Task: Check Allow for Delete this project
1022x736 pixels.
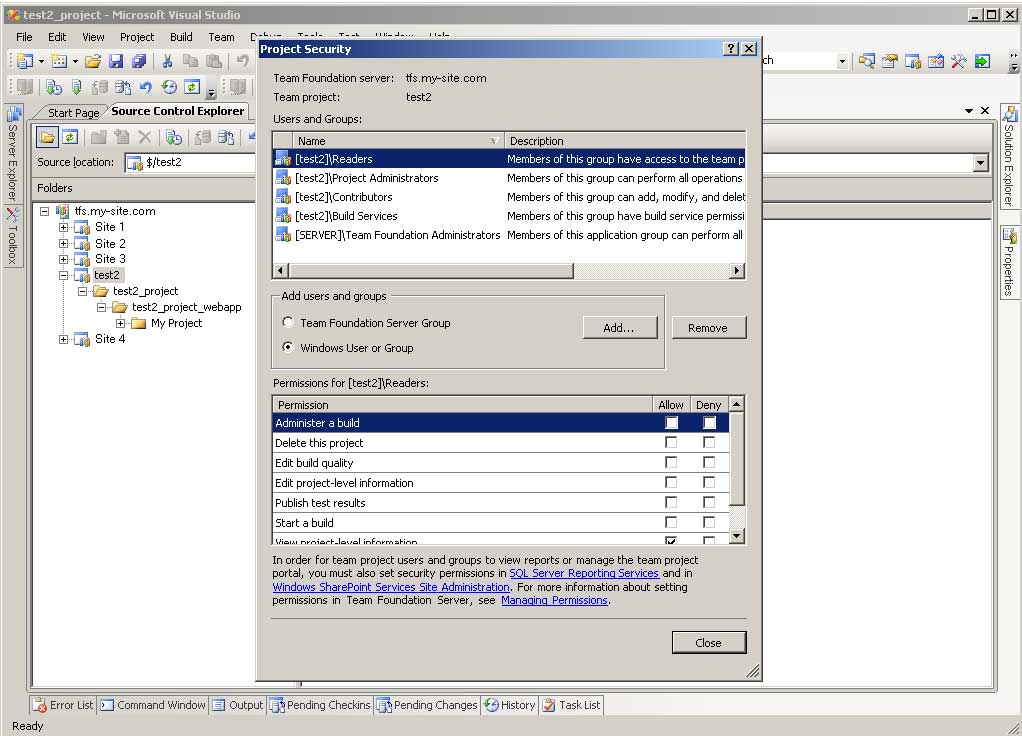Action: (x=671, y=443)
